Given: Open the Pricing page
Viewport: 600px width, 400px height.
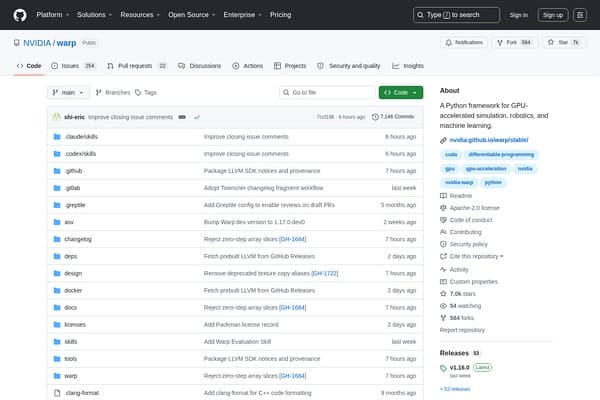Looking at the screenshot, I should tap(280, 15).
